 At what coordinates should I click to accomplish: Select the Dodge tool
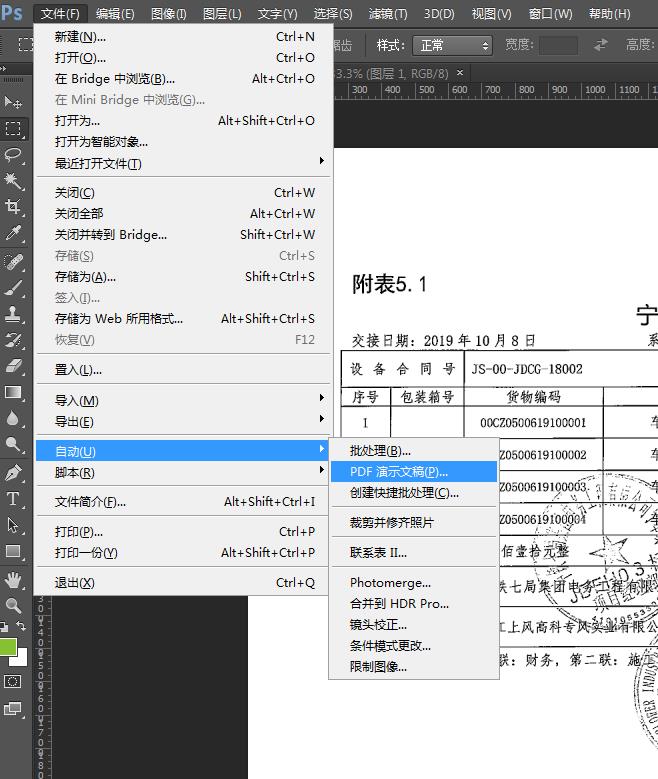12,445
